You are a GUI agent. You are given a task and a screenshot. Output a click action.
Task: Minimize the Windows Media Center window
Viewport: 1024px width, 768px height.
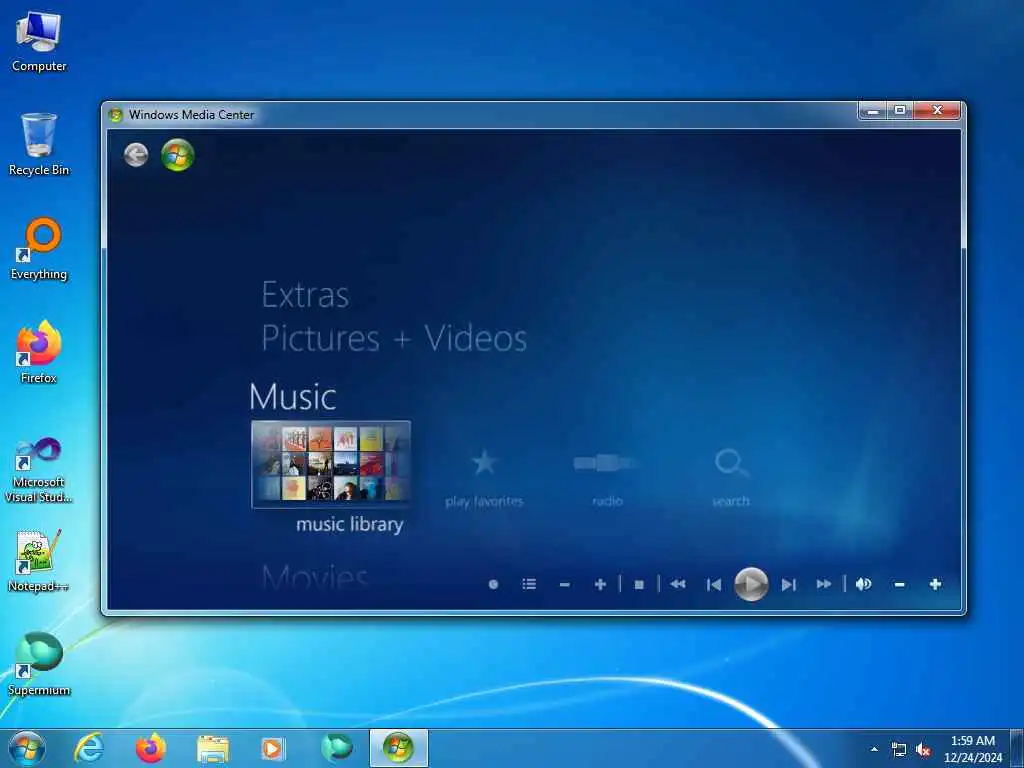pyautogui.click(x=873, y=112)
